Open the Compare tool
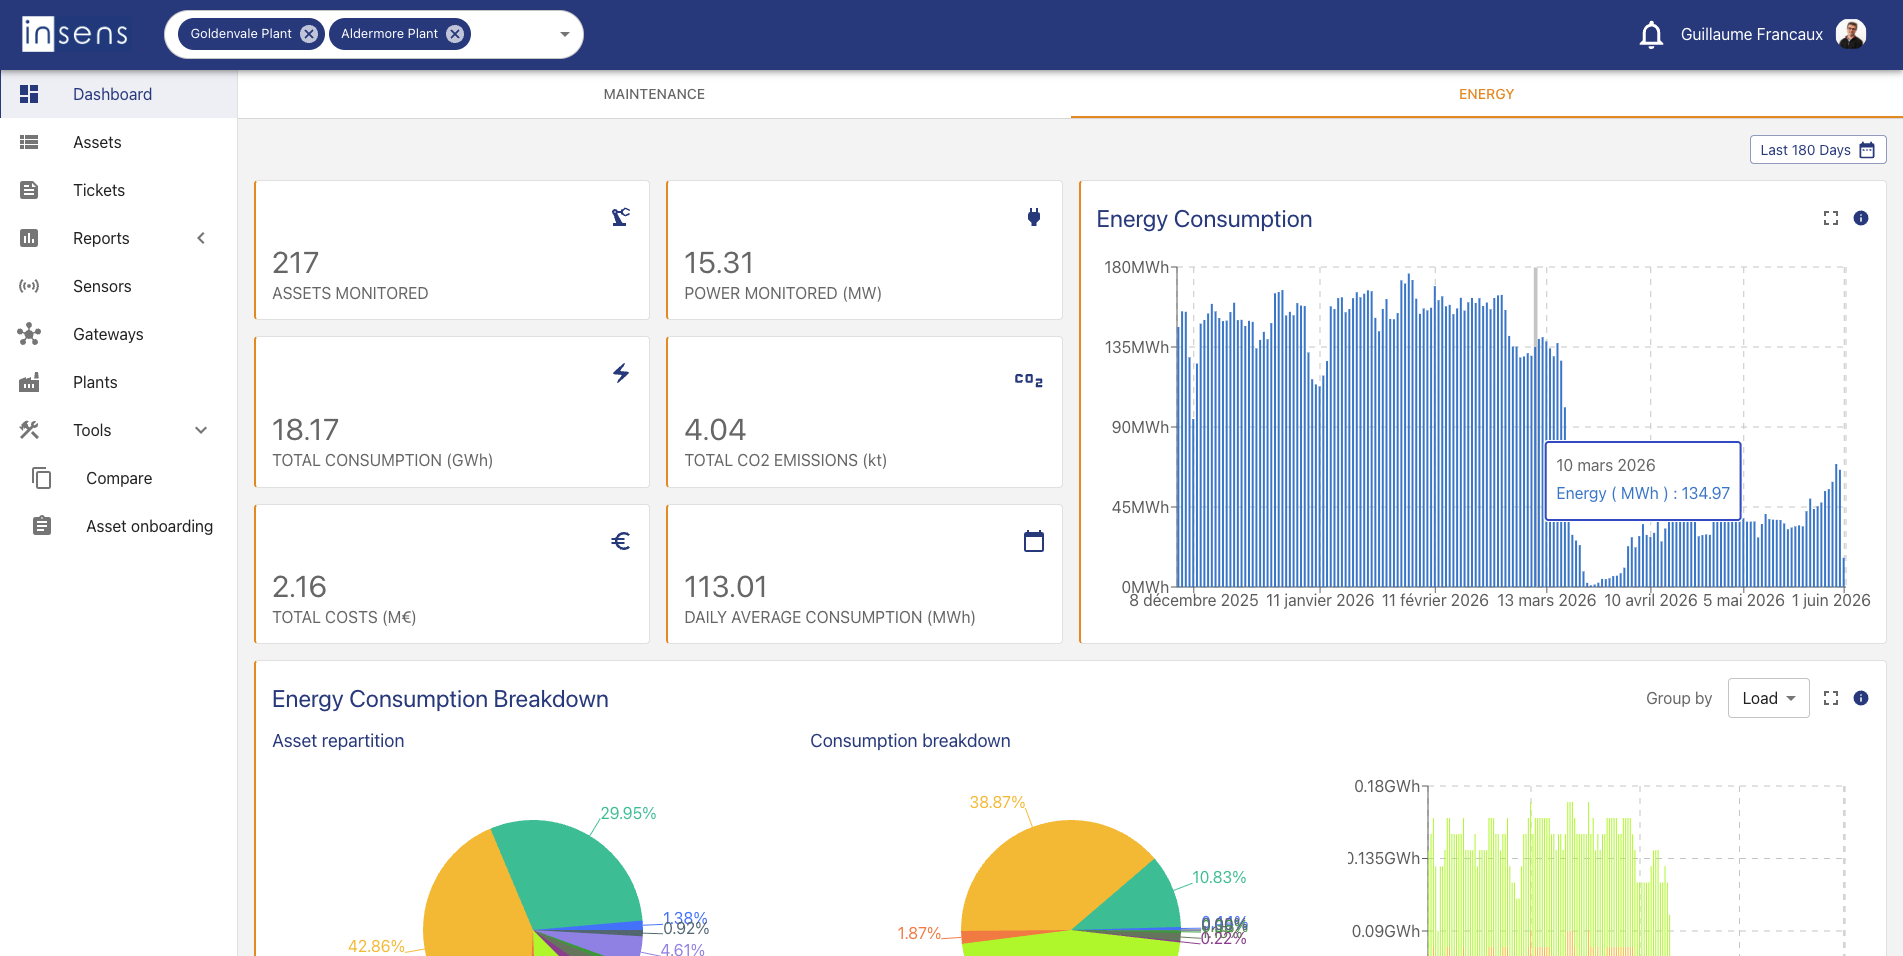The image size is (1903, 956). point(118,478)
